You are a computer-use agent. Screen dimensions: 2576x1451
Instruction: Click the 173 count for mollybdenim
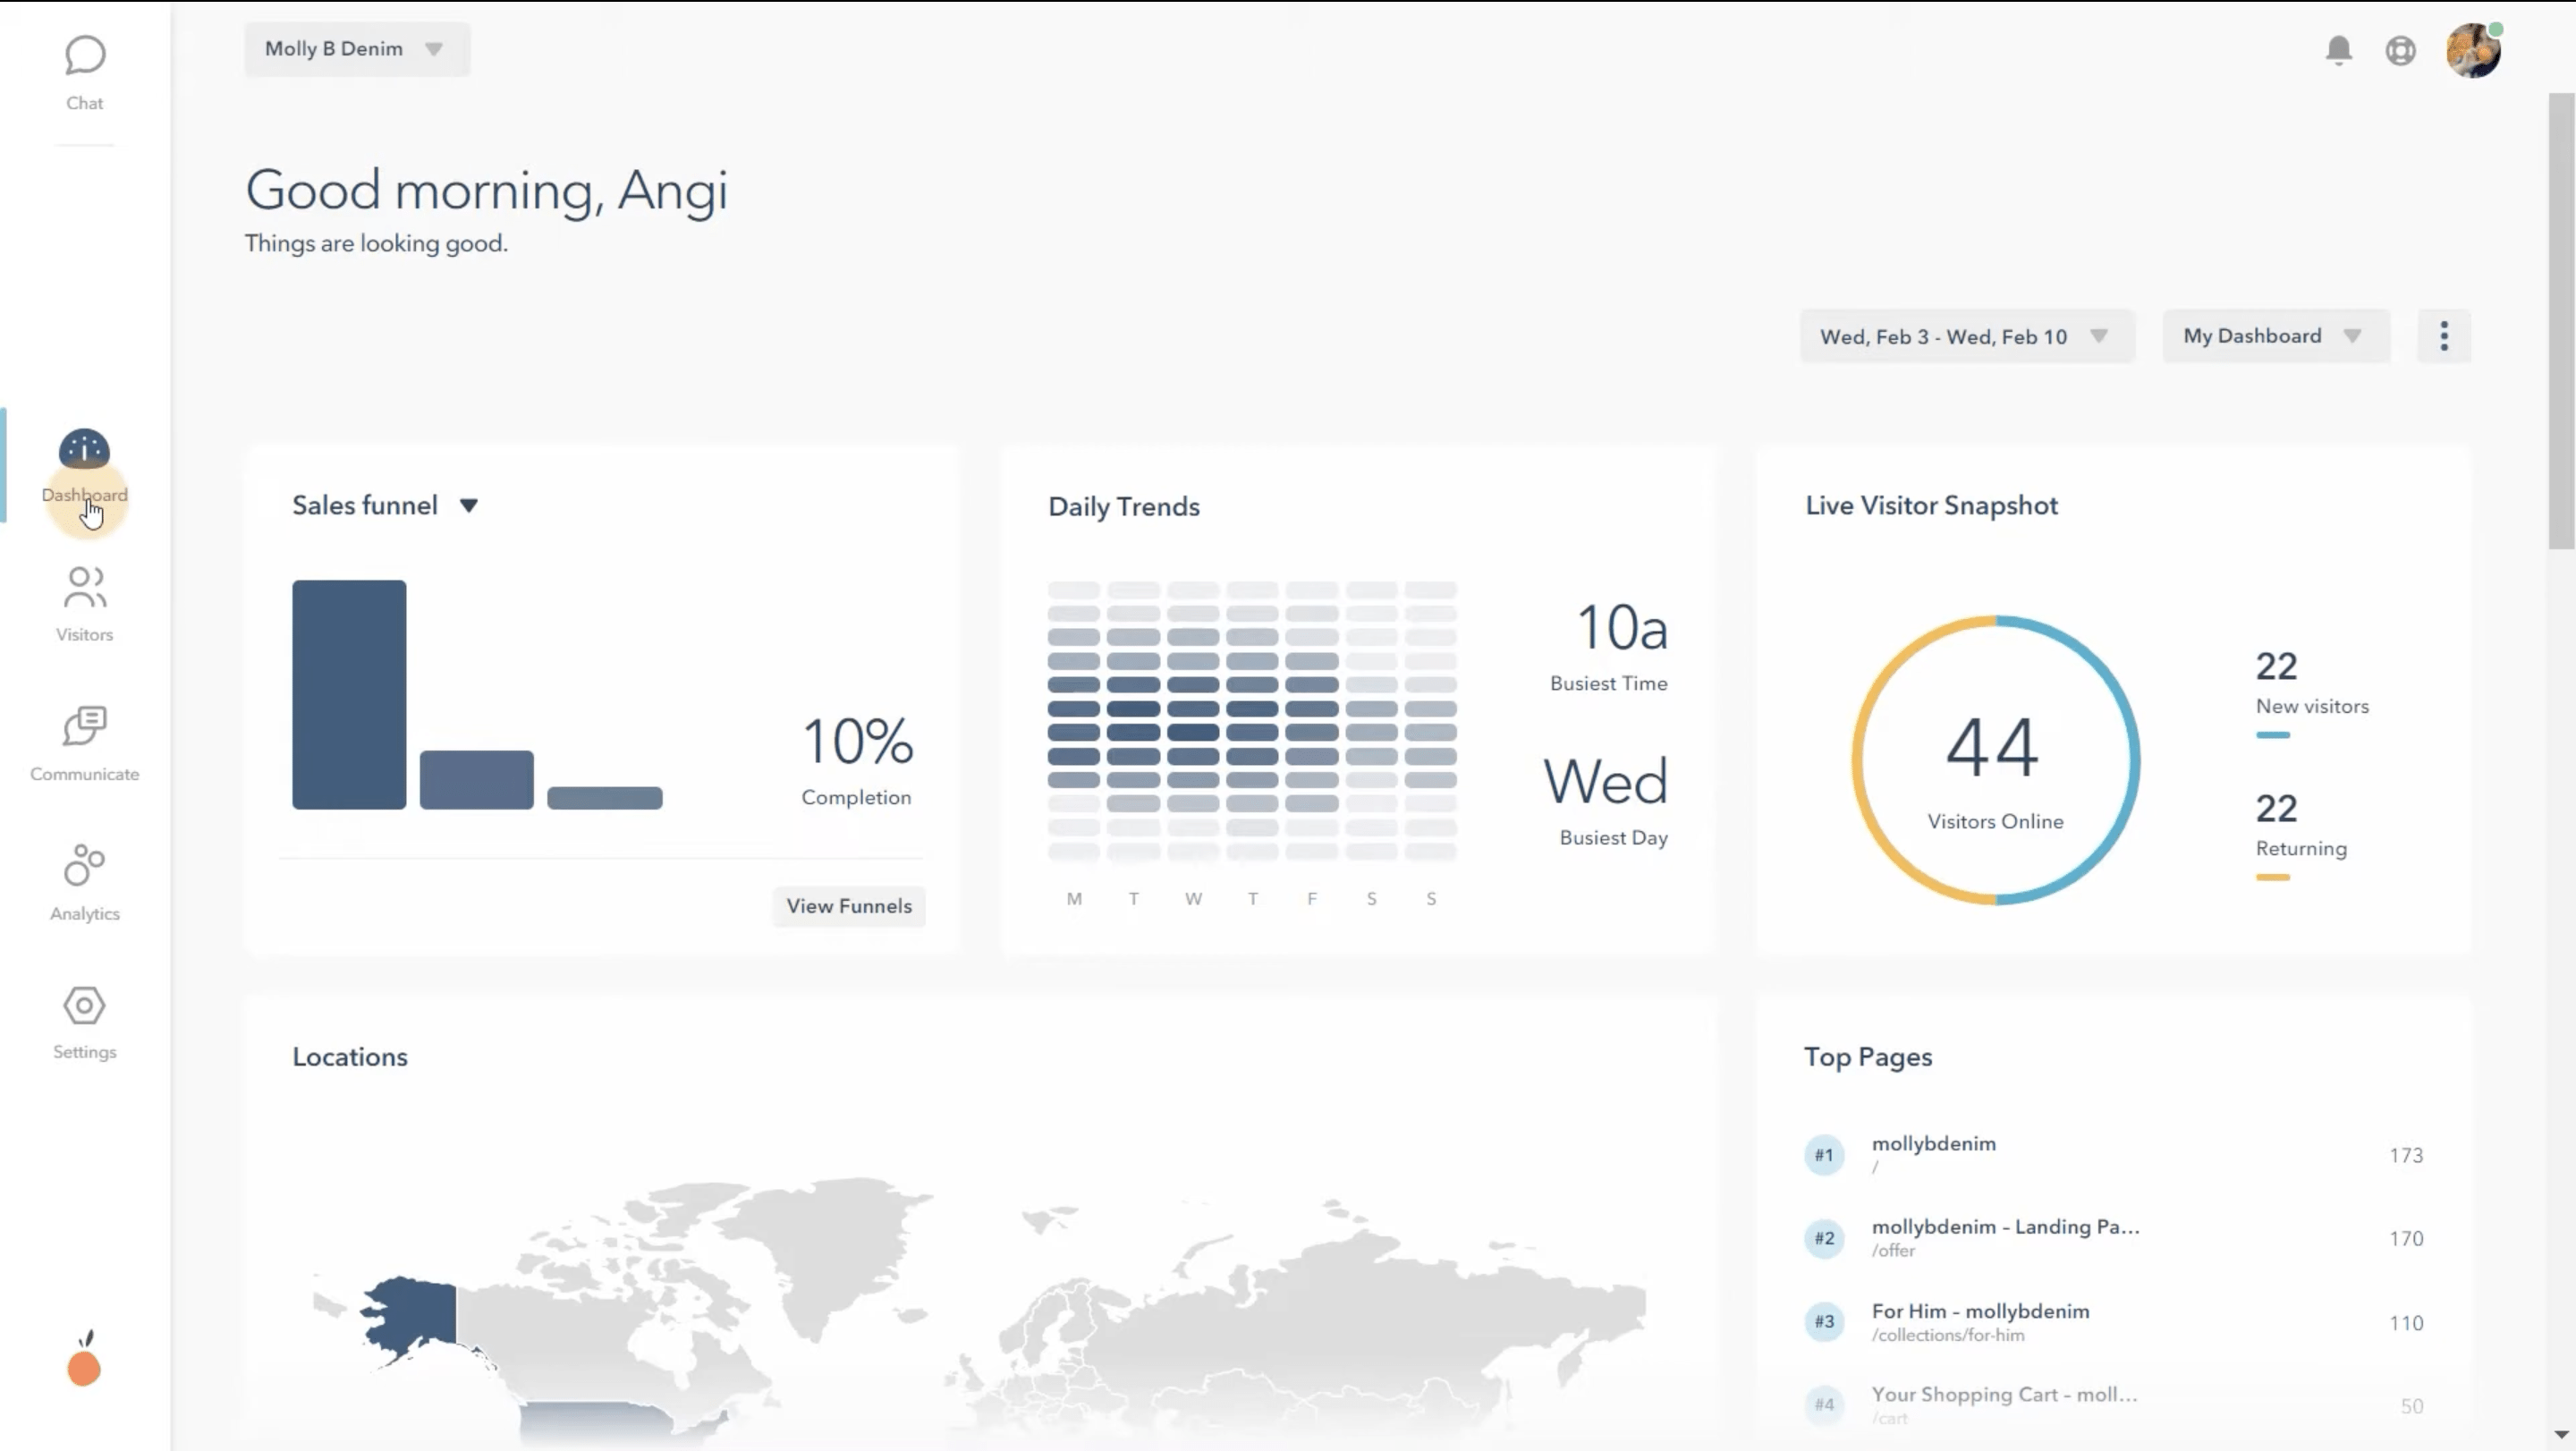pyautogui.click(x=2406, y=1155)
